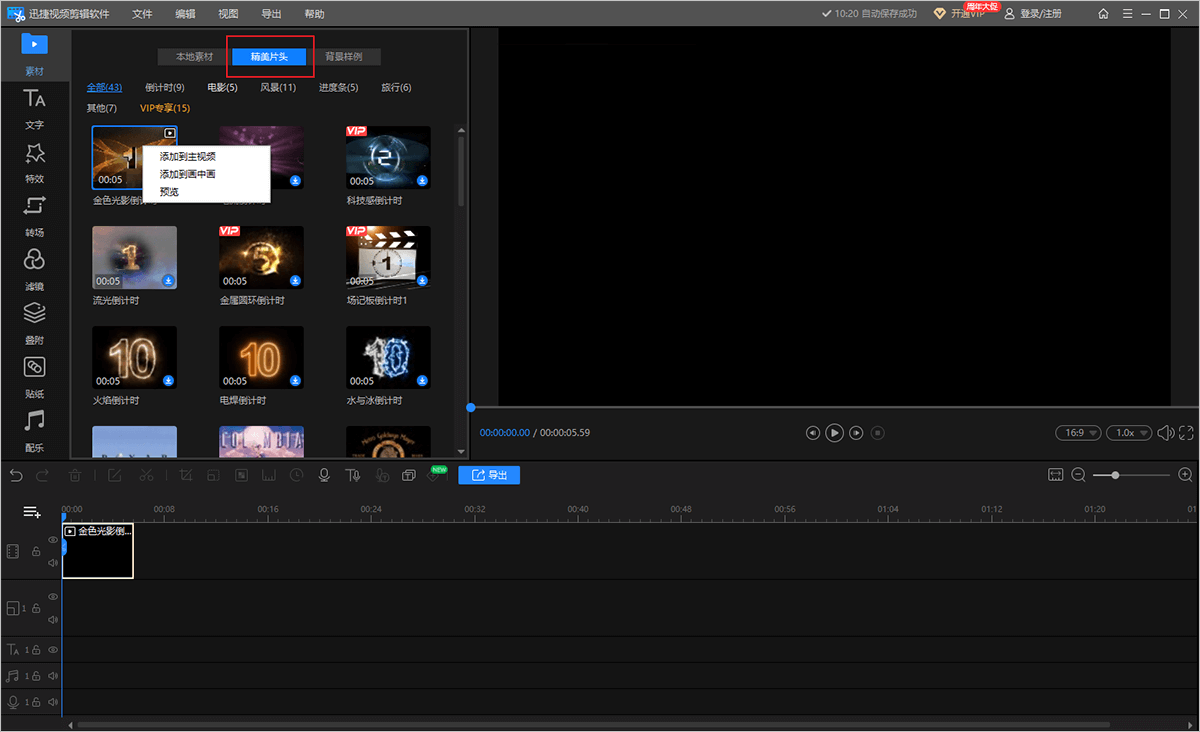1200x732 pixels.
Task: Click the add track icon above timeline
Action: coord(32,512)
